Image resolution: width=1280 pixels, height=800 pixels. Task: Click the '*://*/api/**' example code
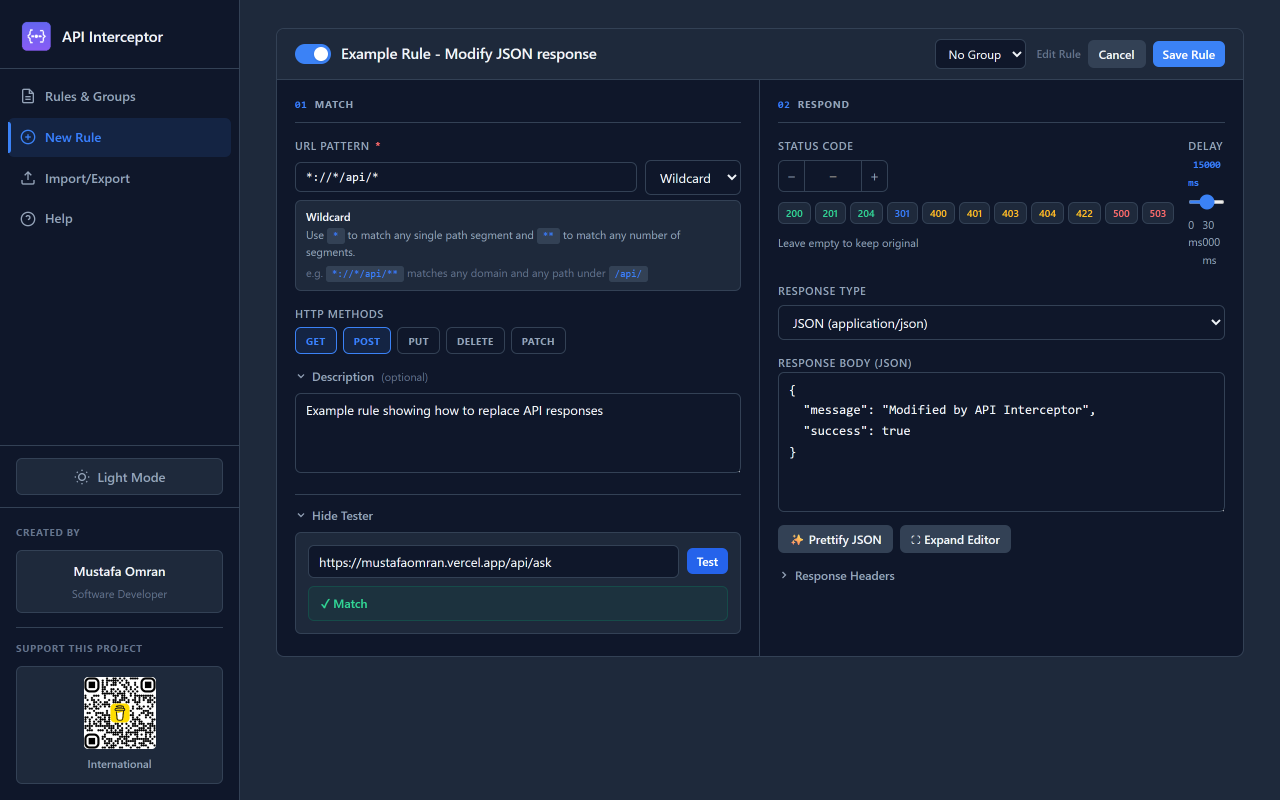(x=365, y=274)
